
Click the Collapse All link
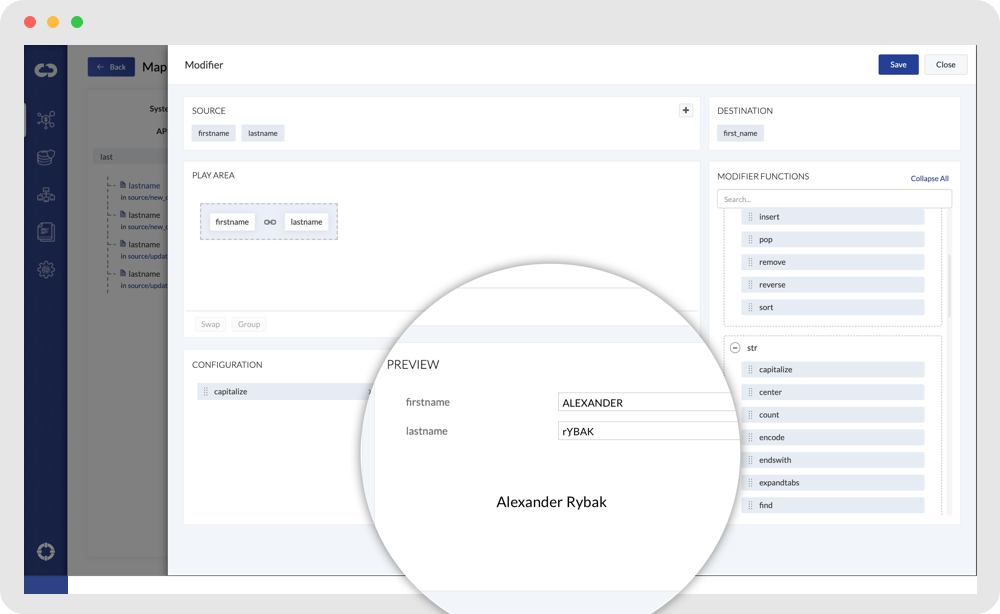coord(929,177)
